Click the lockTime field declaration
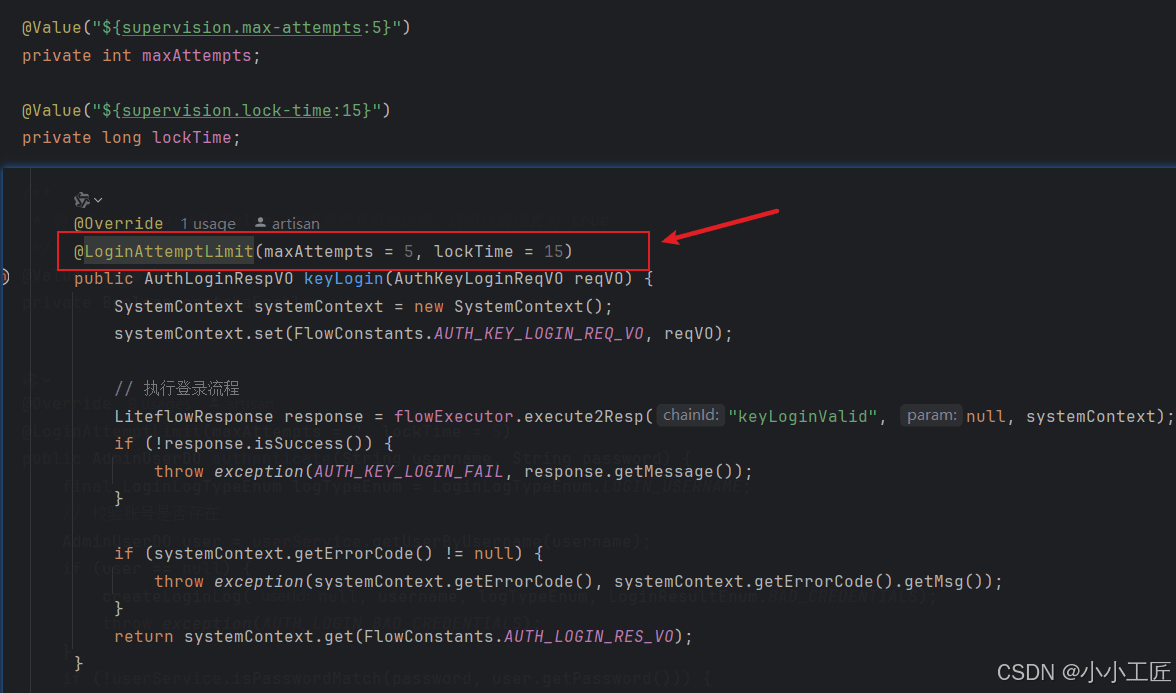1176x693 pixels. coord(192,138)
